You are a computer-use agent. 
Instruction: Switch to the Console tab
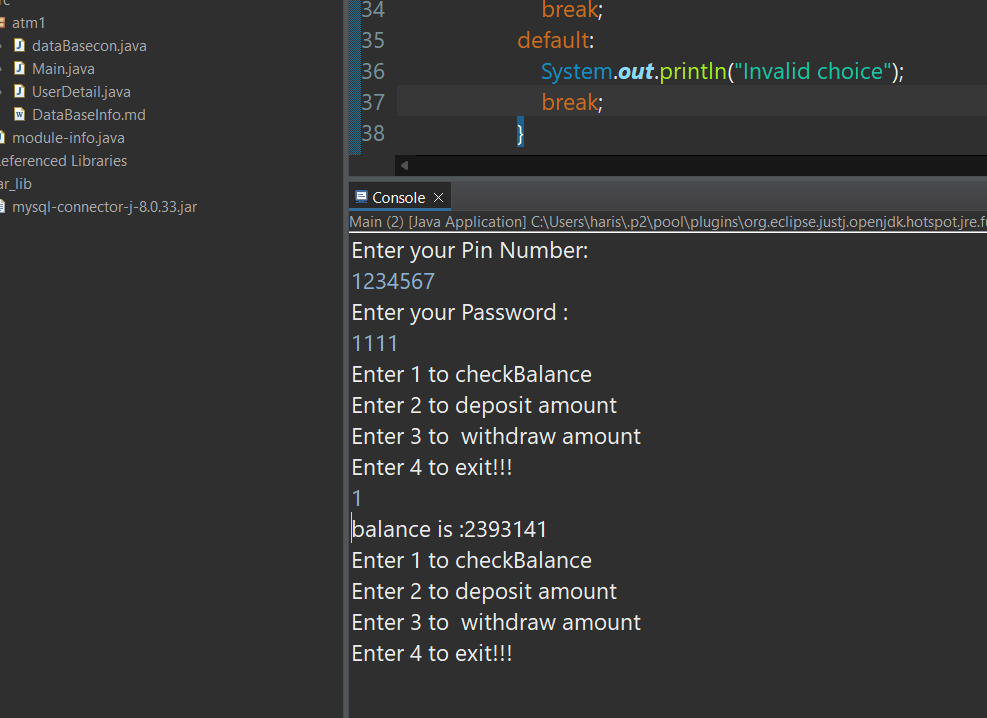pos(398,198)
